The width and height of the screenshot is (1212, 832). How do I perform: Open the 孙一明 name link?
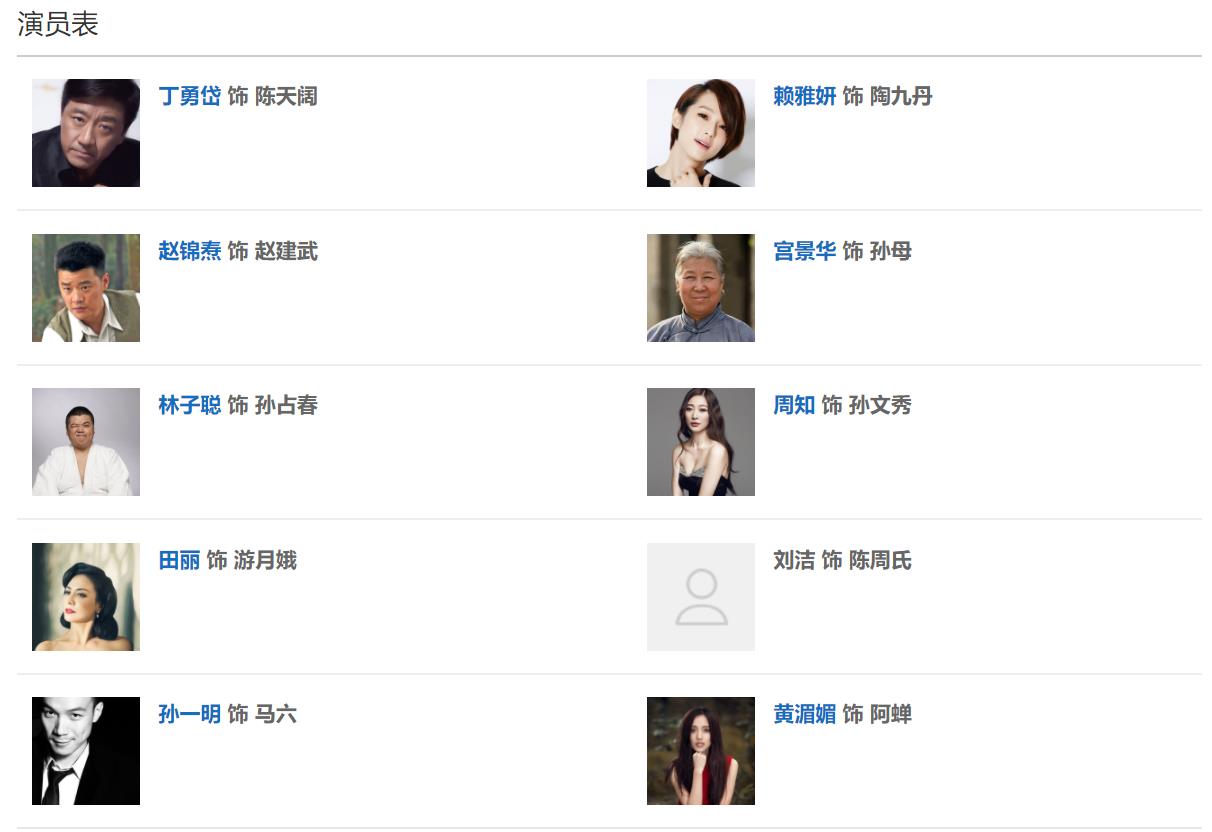coord(189,714)
